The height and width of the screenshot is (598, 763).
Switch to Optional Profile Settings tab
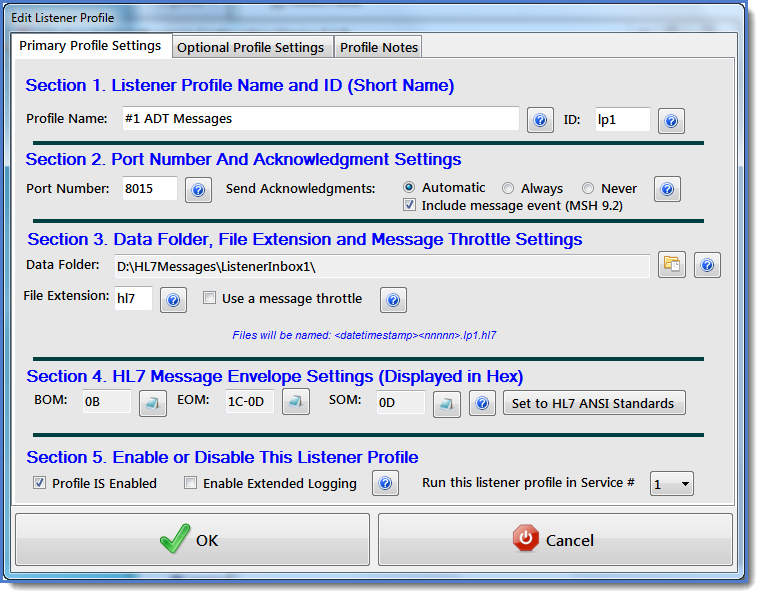pos(250,47)
